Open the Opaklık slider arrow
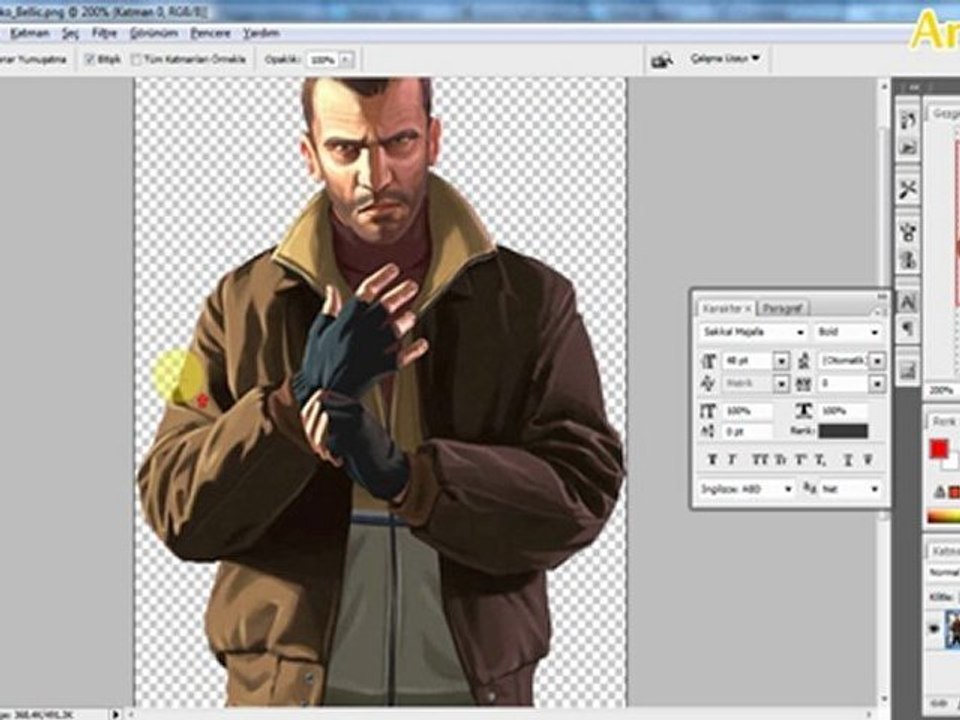The height and width of the screenshot is (720, 960). [346, 60]
